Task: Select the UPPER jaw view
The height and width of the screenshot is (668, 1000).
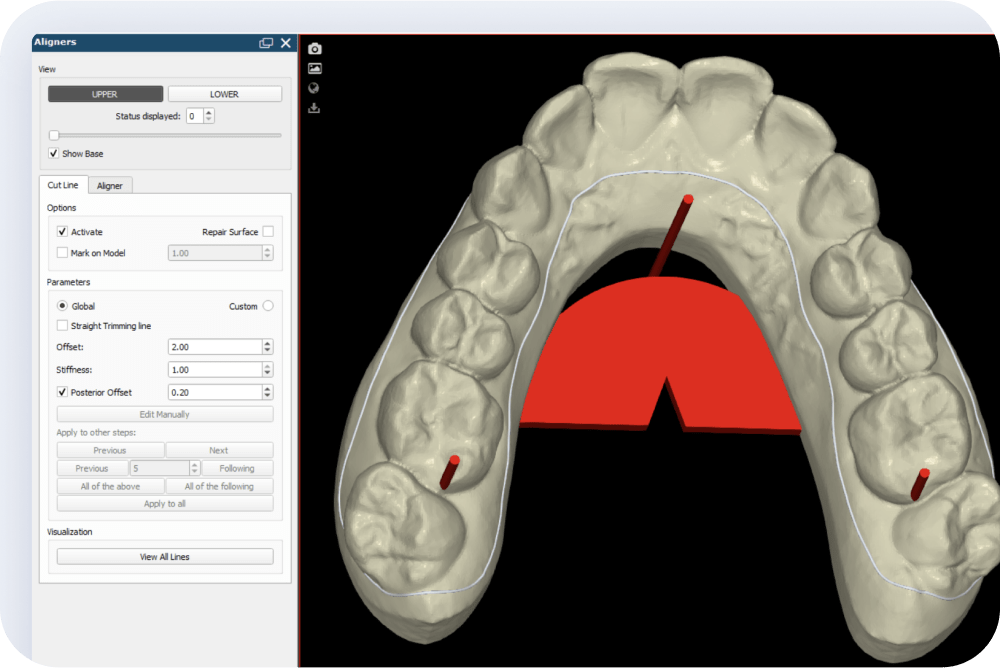Action: tap(105, 94)
